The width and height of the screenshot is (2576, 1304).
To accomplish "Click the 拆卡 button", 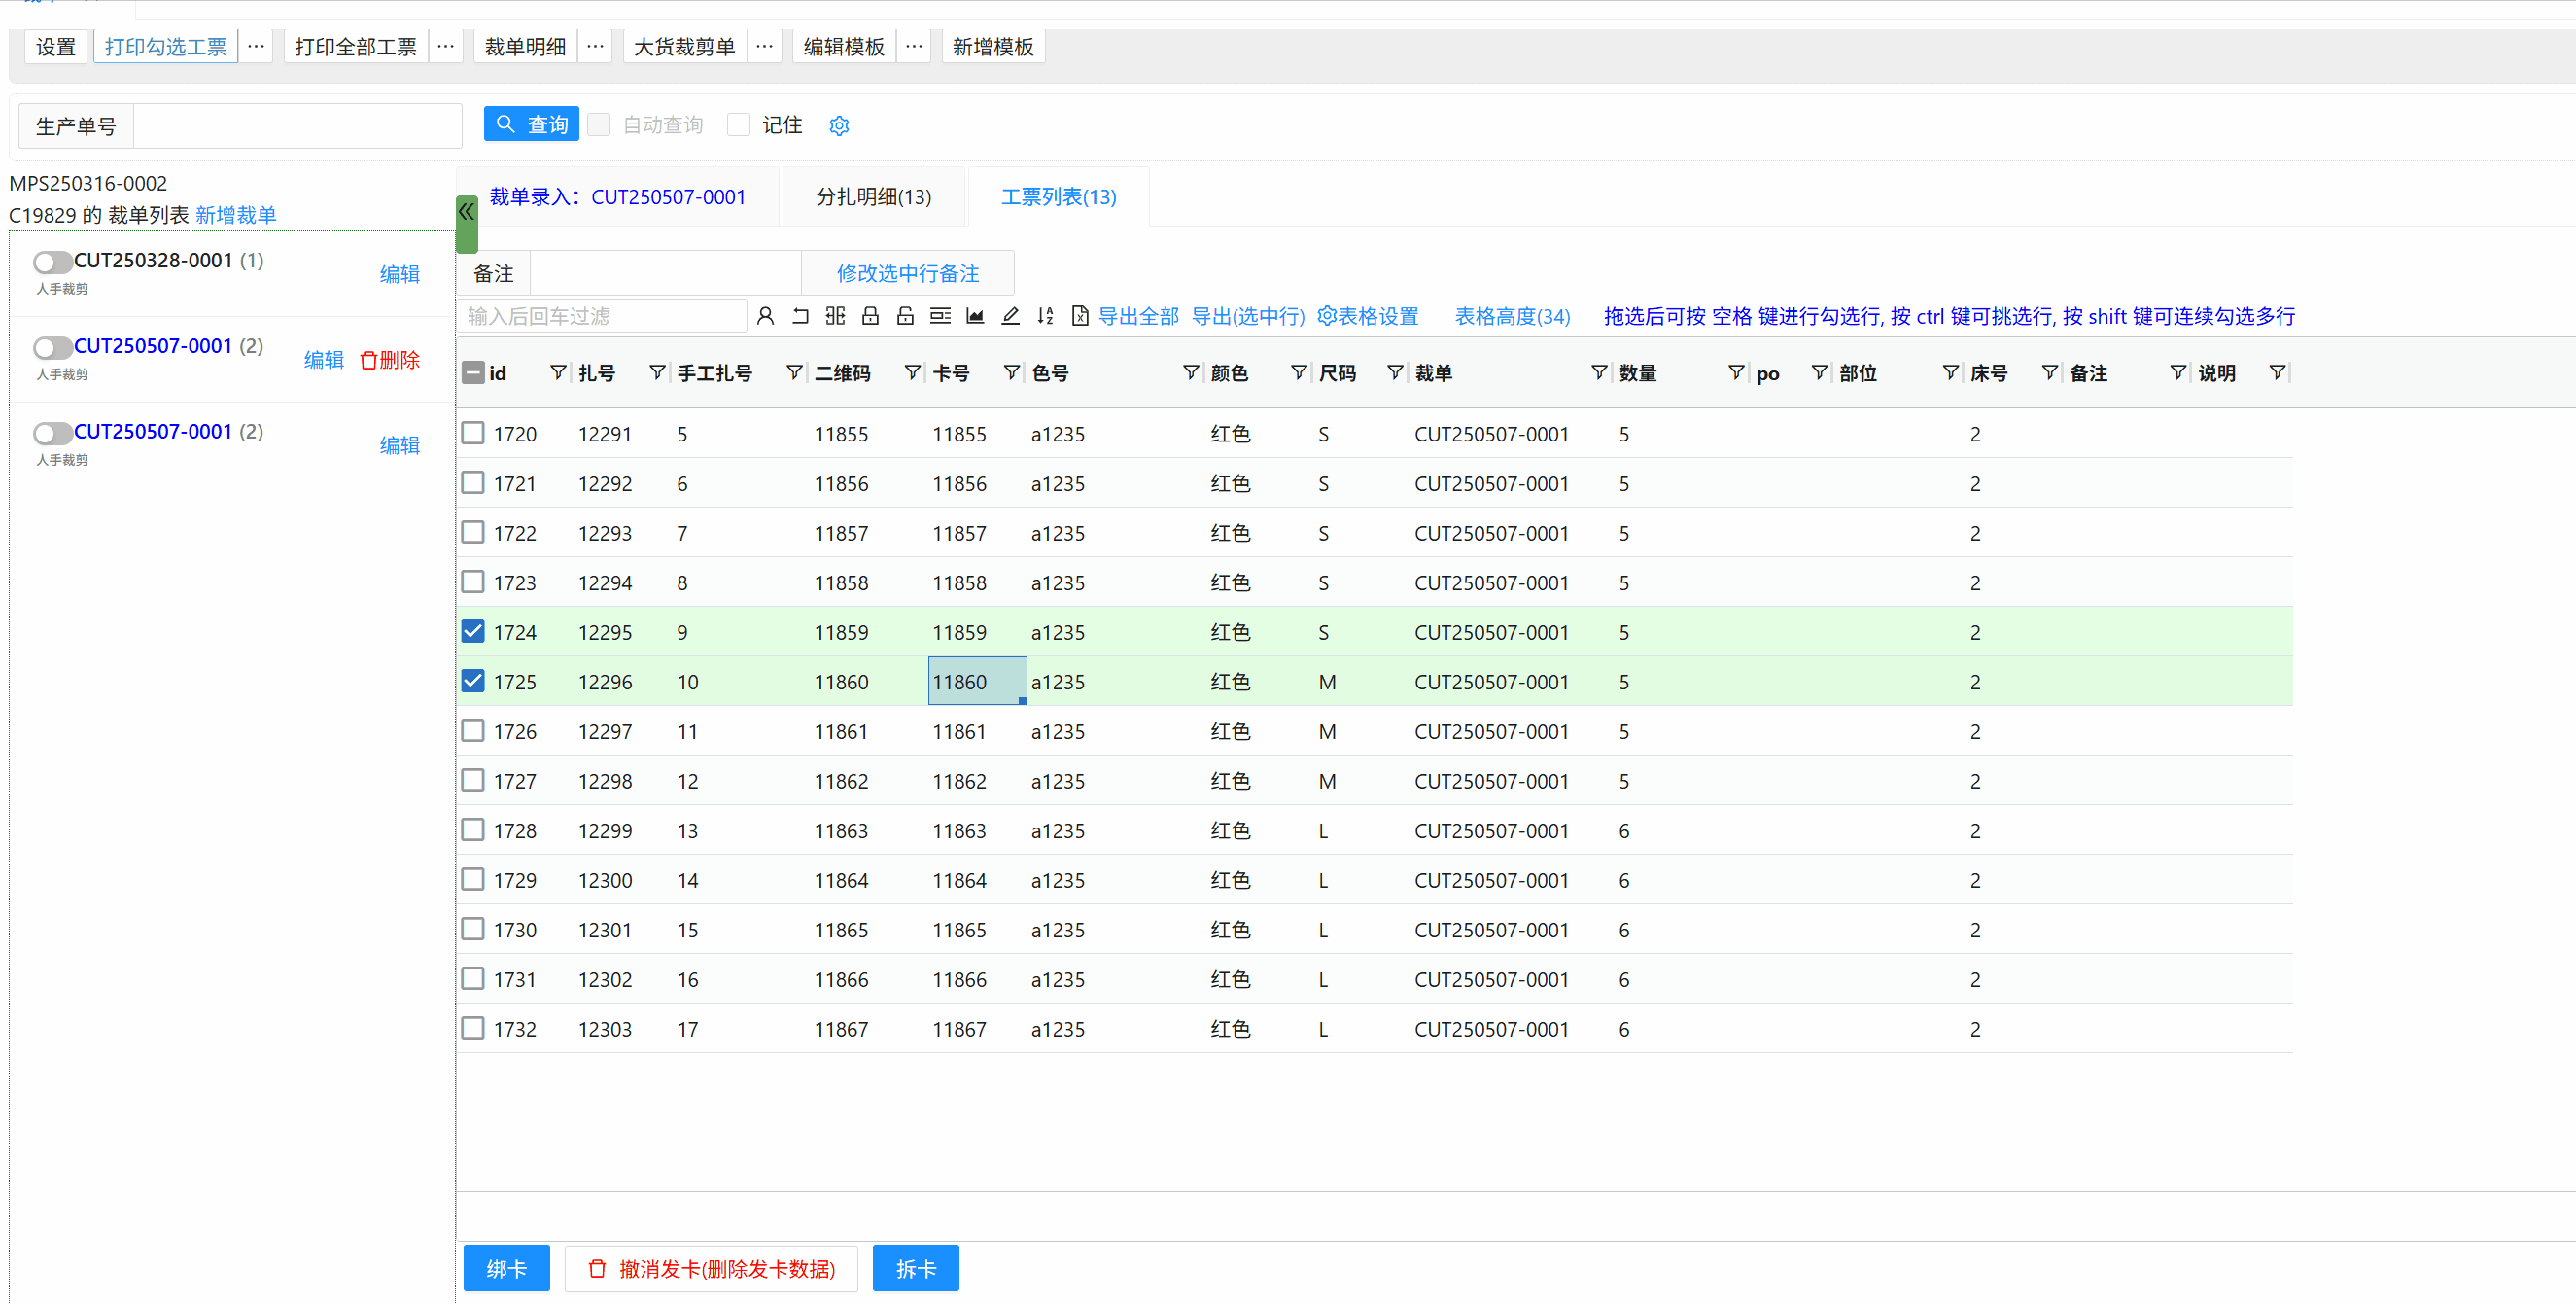I will pyautogui.click(x=916, y=1268).
